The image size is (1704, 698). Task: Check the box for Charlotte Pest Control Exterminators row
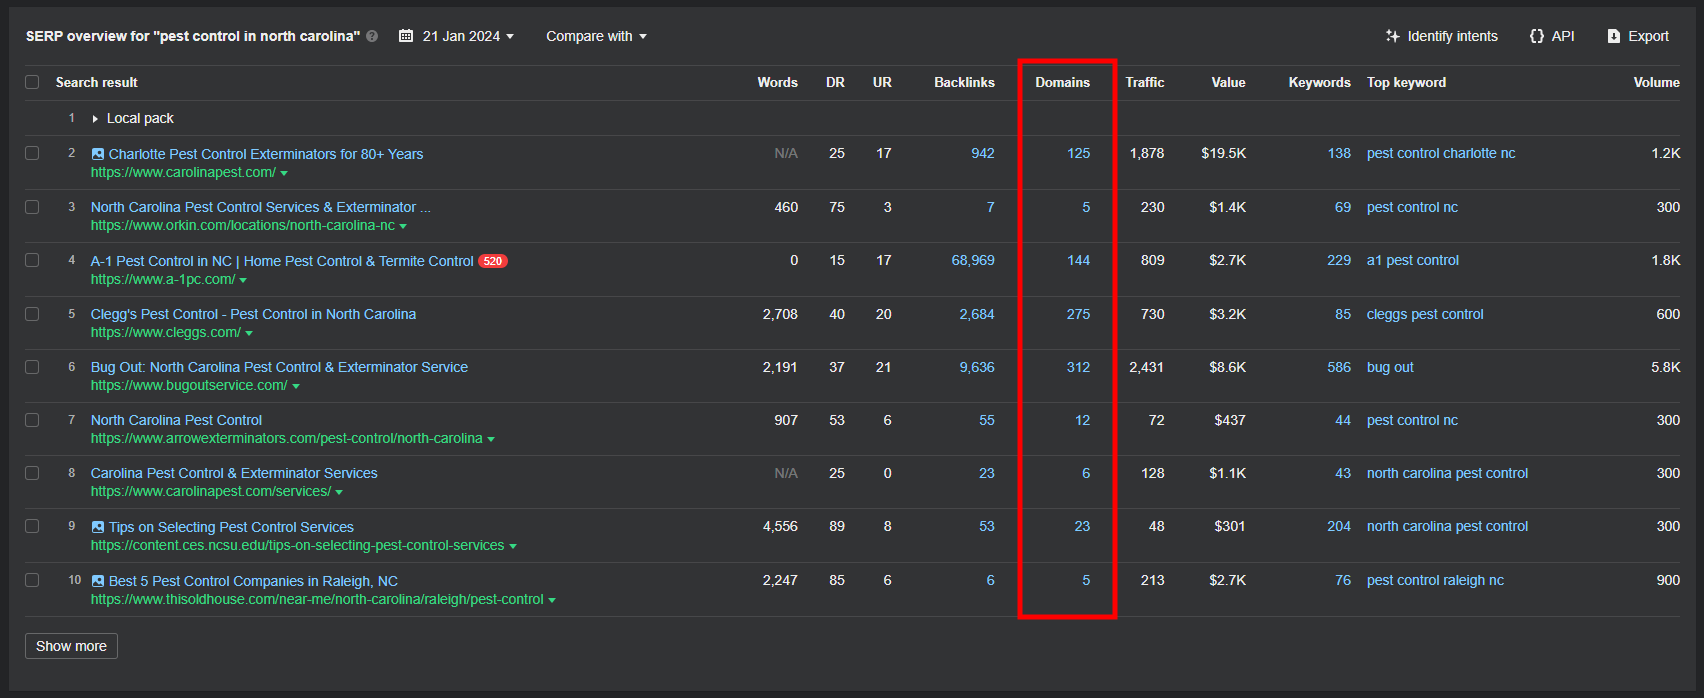[32, 153]
